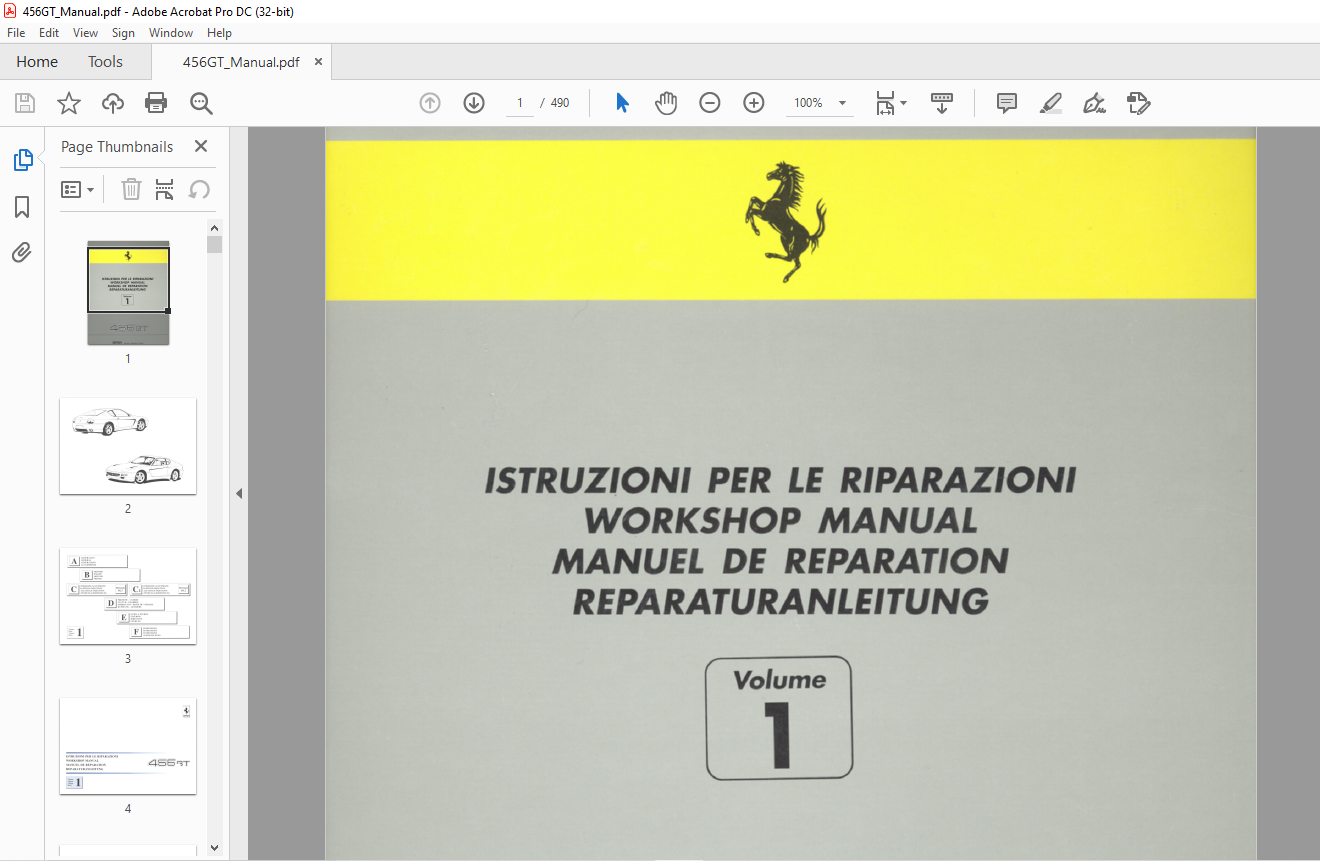Screen dimensions: 1320x861
Task: Zoom in with the plus button
Action: click(754, 103)
